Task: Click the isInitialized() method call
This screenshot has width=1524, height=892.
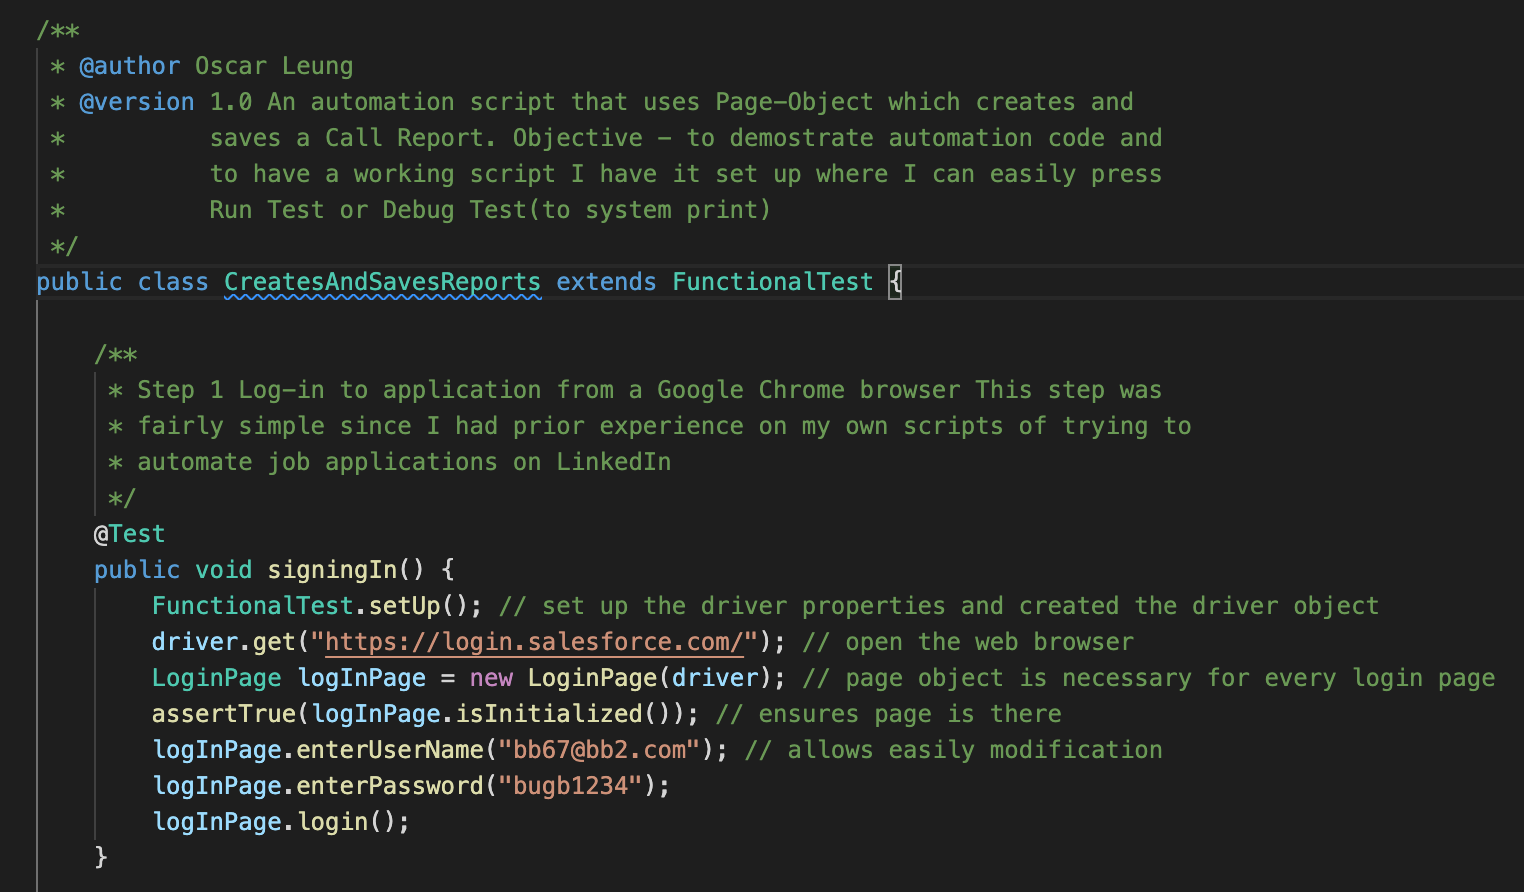Action: [x=563, y=714]
